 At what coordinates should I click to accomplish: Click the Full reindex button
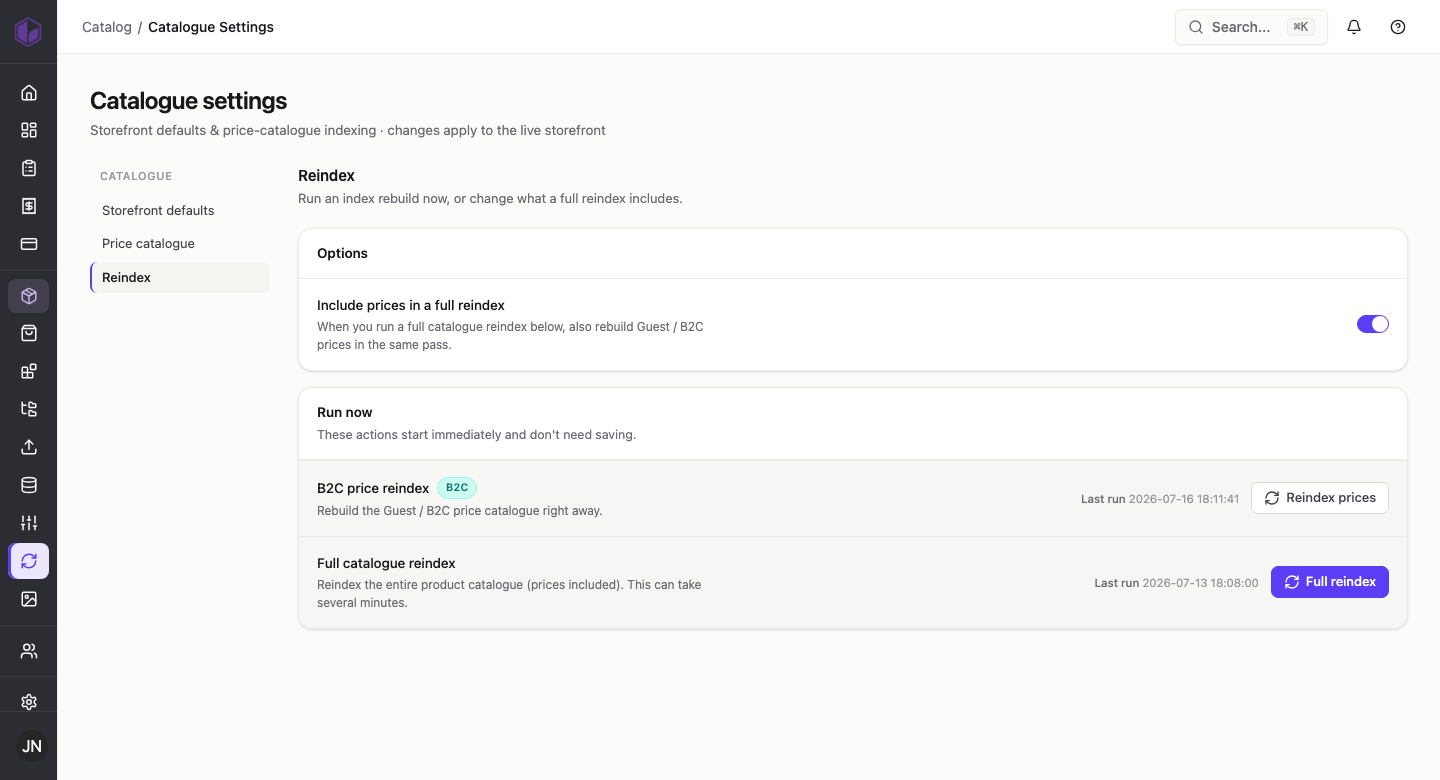click(1330, 582)
